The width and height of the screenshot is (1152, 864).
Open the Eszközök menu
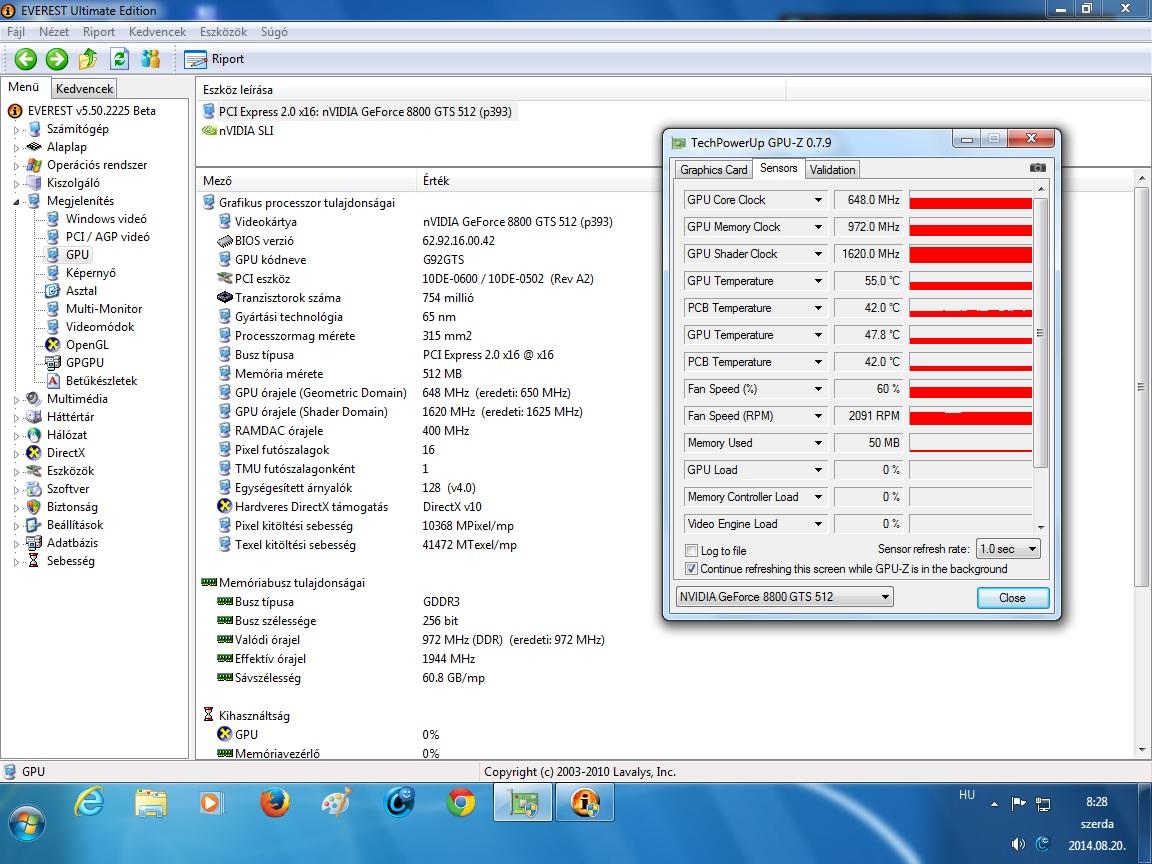coord(223,32)
